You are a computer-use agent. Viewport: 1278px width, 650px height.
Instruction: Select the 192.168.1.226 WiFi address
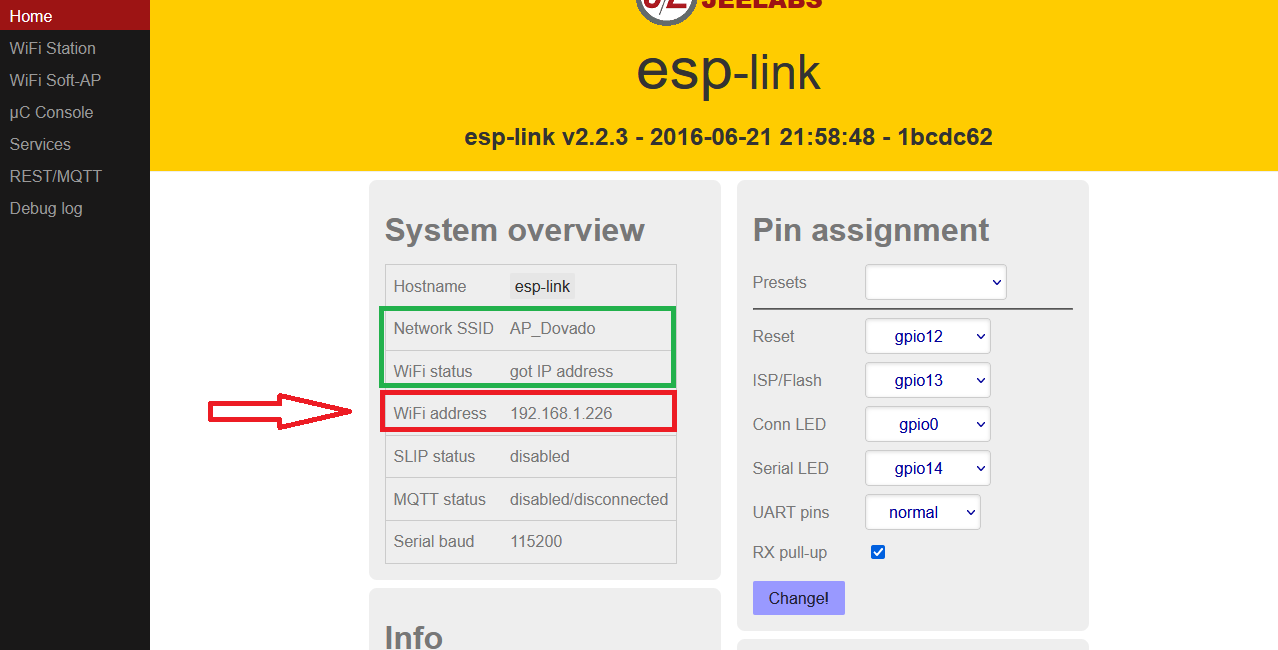click(561, 413)
